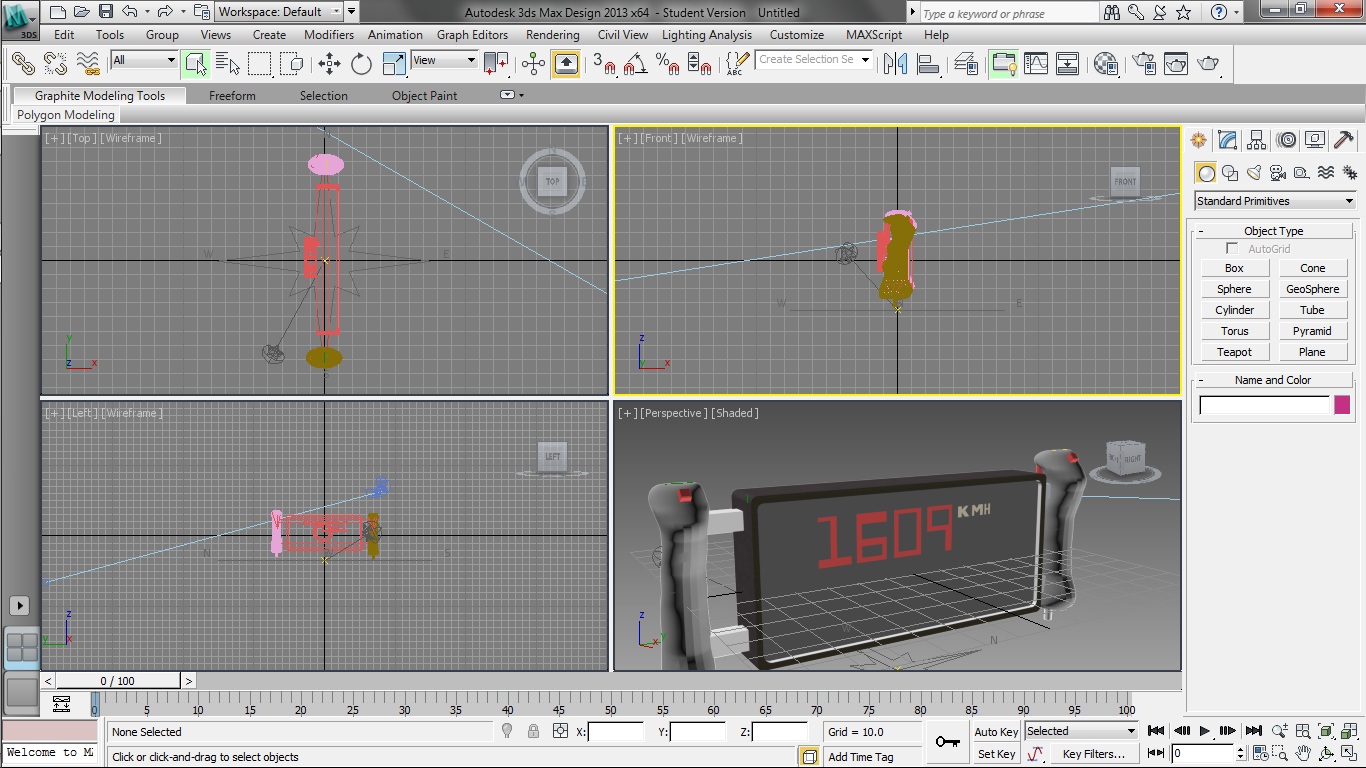This screenshot has width=1366, height=768.
Task: Click the magenta object color swatch
Action: 1342,405
